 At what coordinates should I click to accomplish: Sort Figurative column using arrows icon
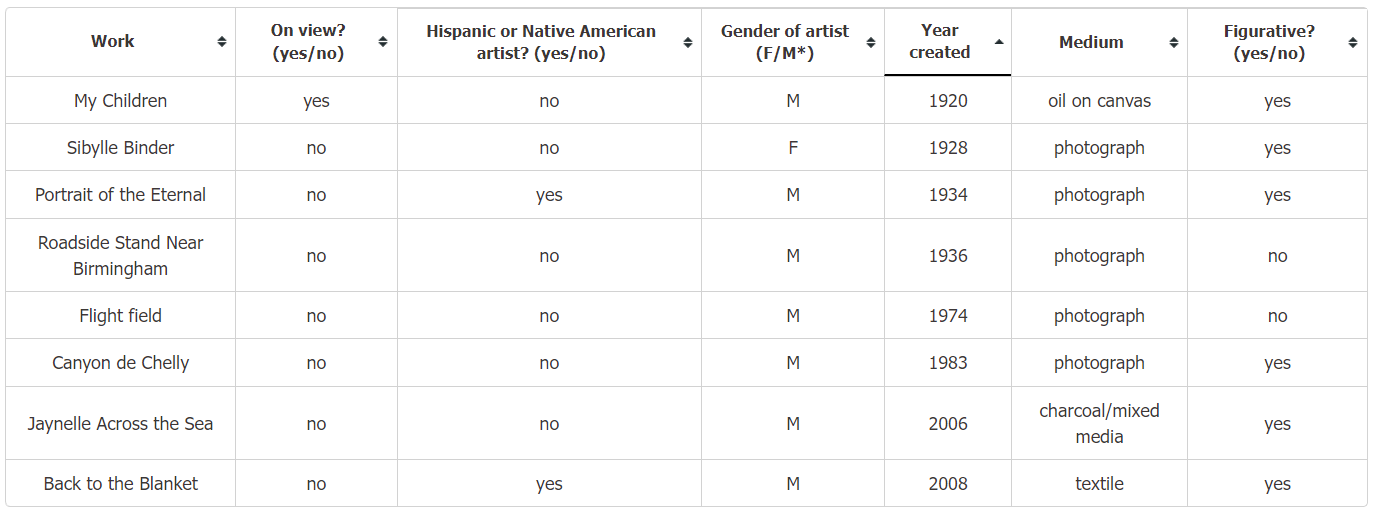tap(1353, 42)
